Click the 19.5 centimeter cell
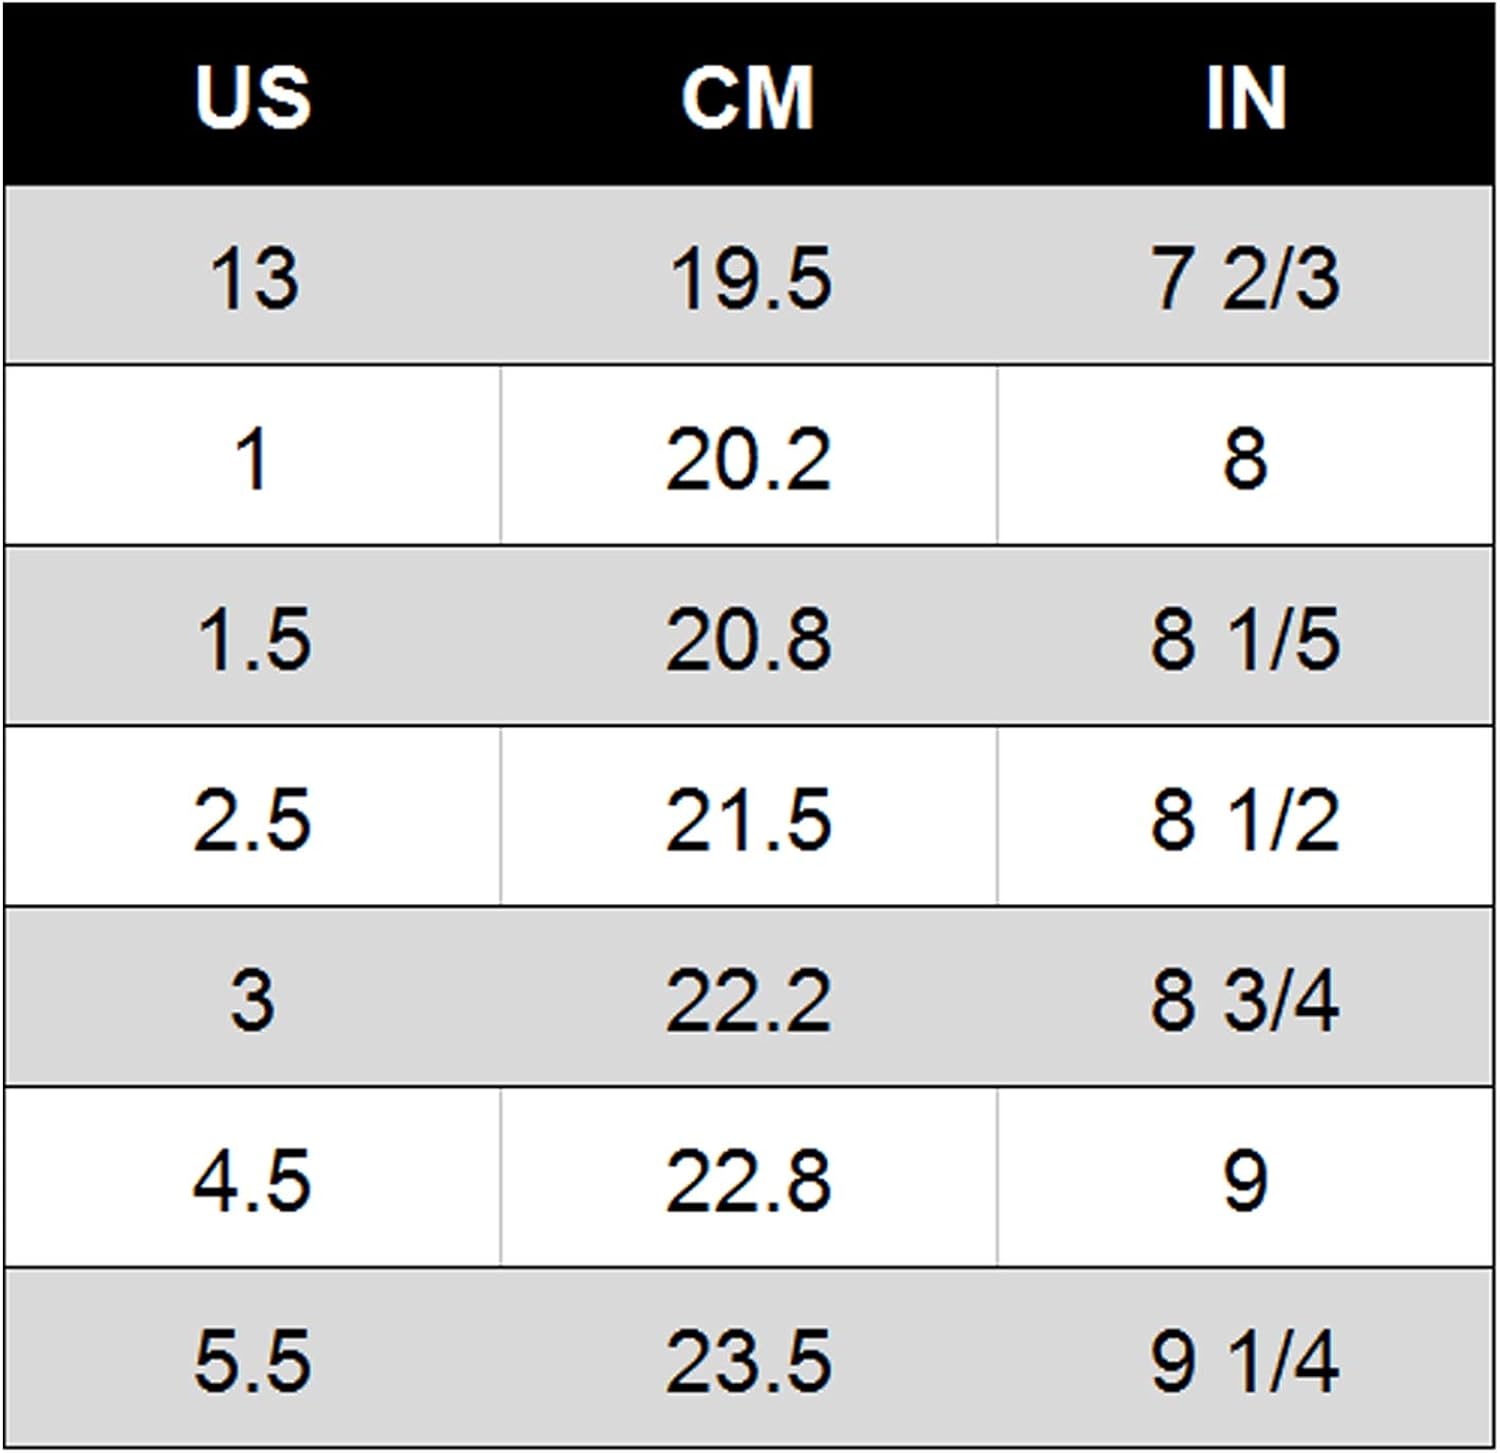The width and height of the screenshot is (1500, 1453). tap(749, 277)
